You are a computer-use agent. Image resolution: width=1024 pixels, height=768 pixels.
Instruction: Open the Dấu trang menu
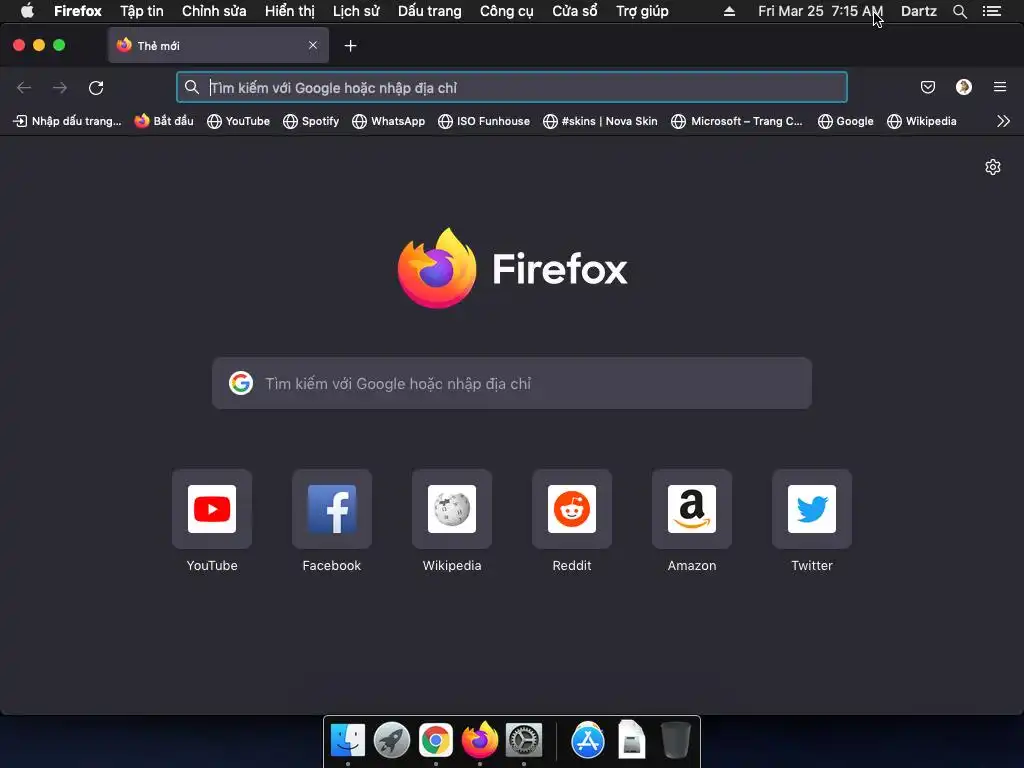[x=430, y=11]
